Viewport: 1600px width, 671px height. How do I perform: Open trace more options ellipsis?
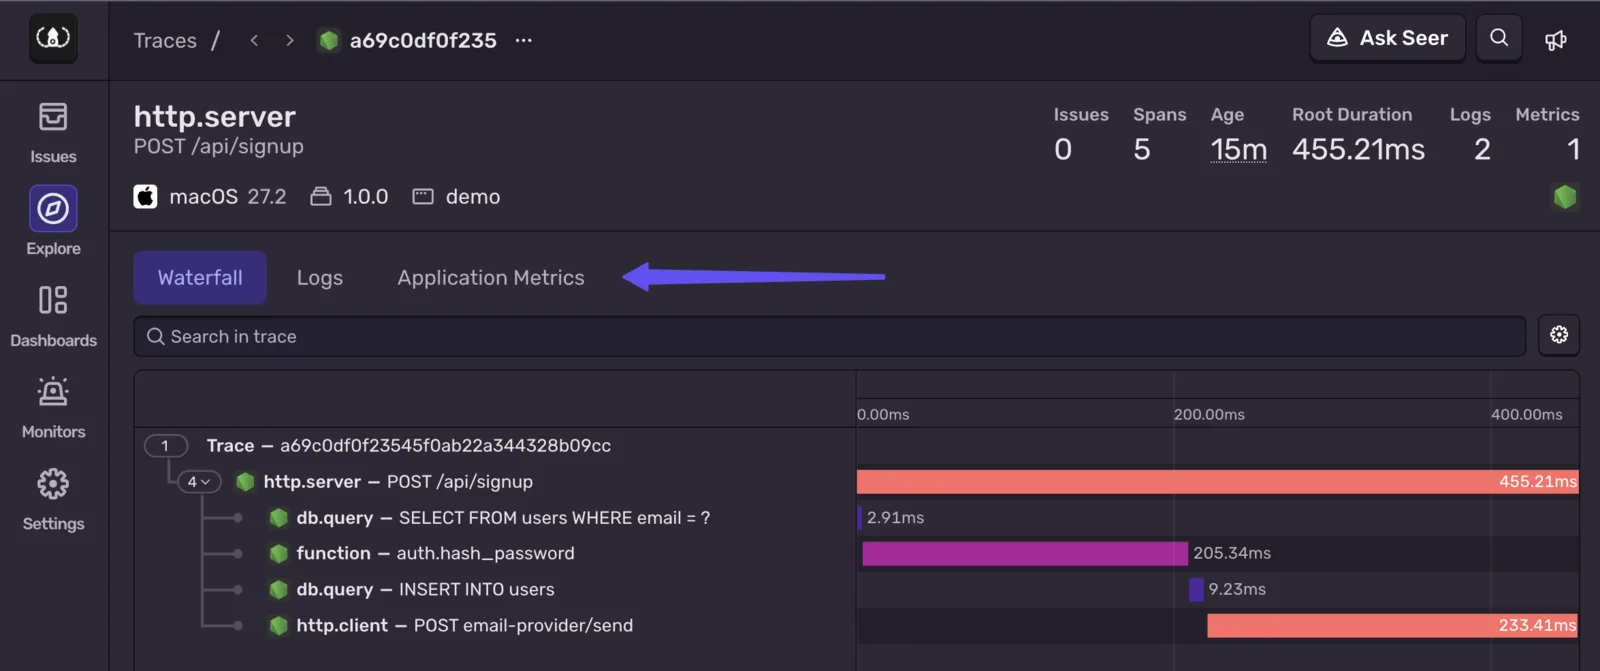click(x=523, y=40)
